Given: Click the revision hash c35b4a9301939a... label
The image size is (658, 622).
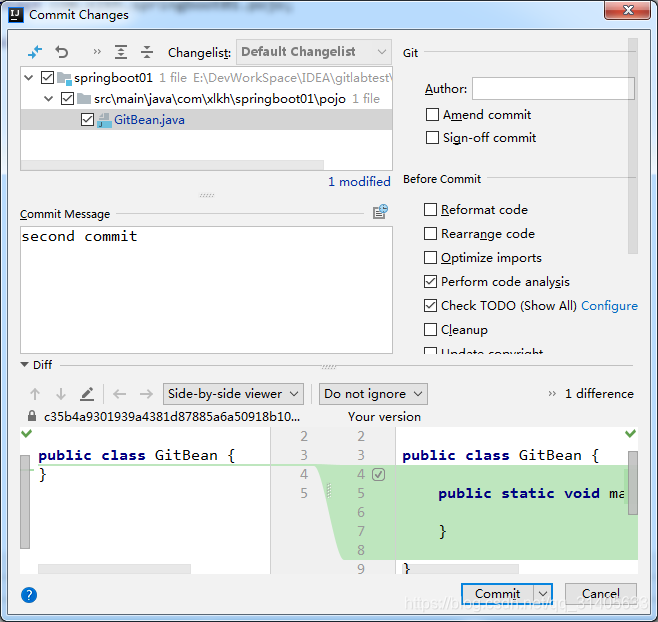Looking at the screenshot, I should click(x=172, y=417).
